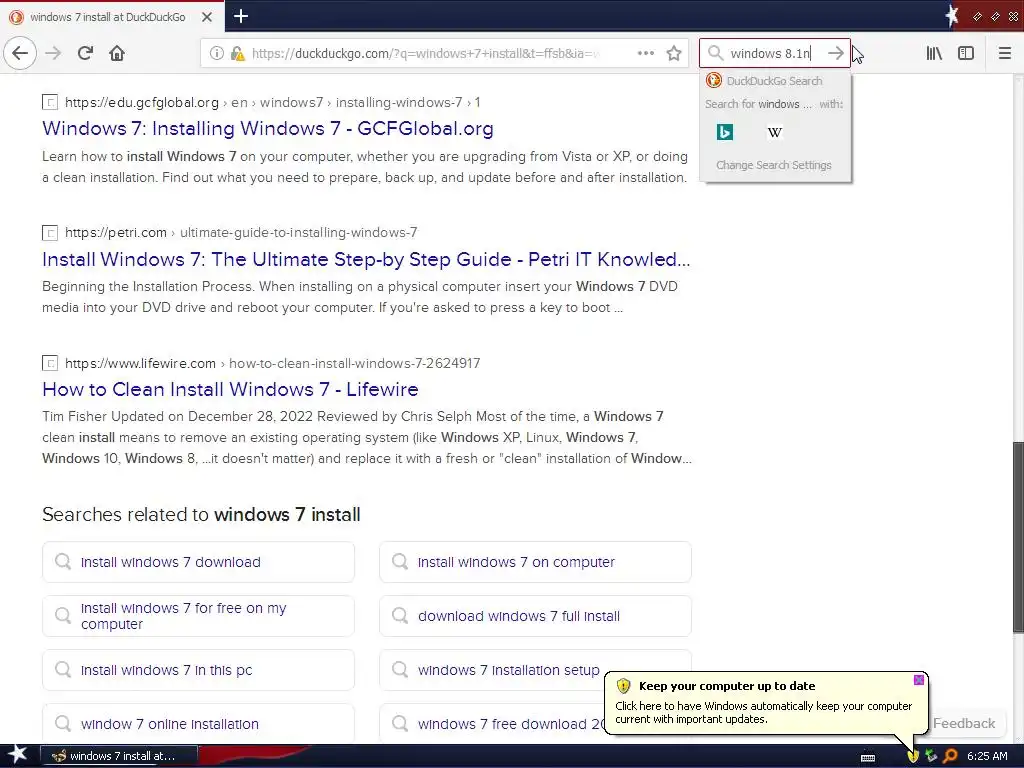The width and height of the screenshot is (1024, 768).
Task: Click the magnifier tray icon
Action: [950, 756]
